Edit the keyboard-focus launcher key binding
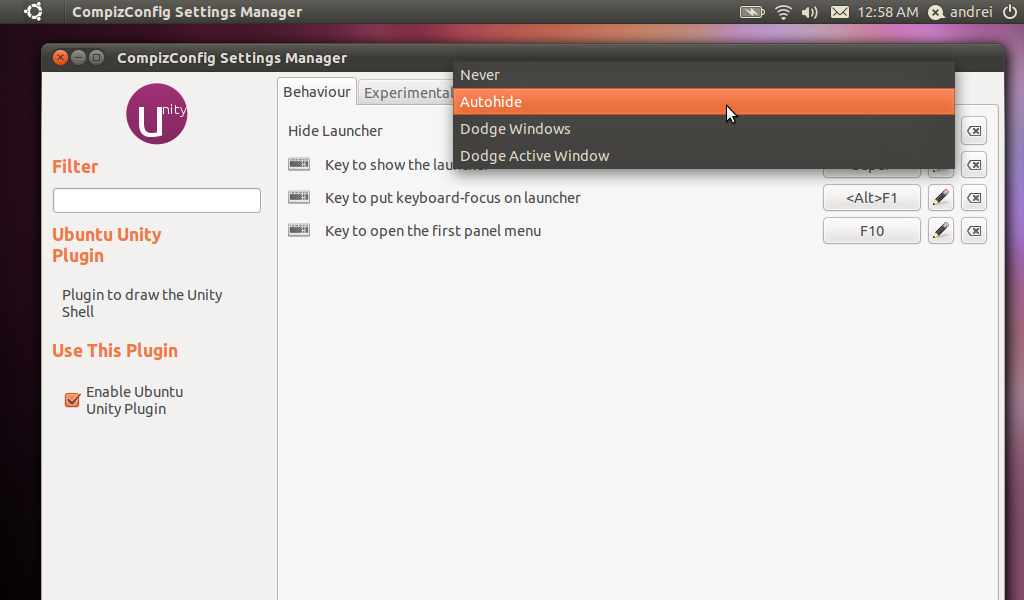Image resolution: width=1024 pixels, height=600 pixels. 941,198
